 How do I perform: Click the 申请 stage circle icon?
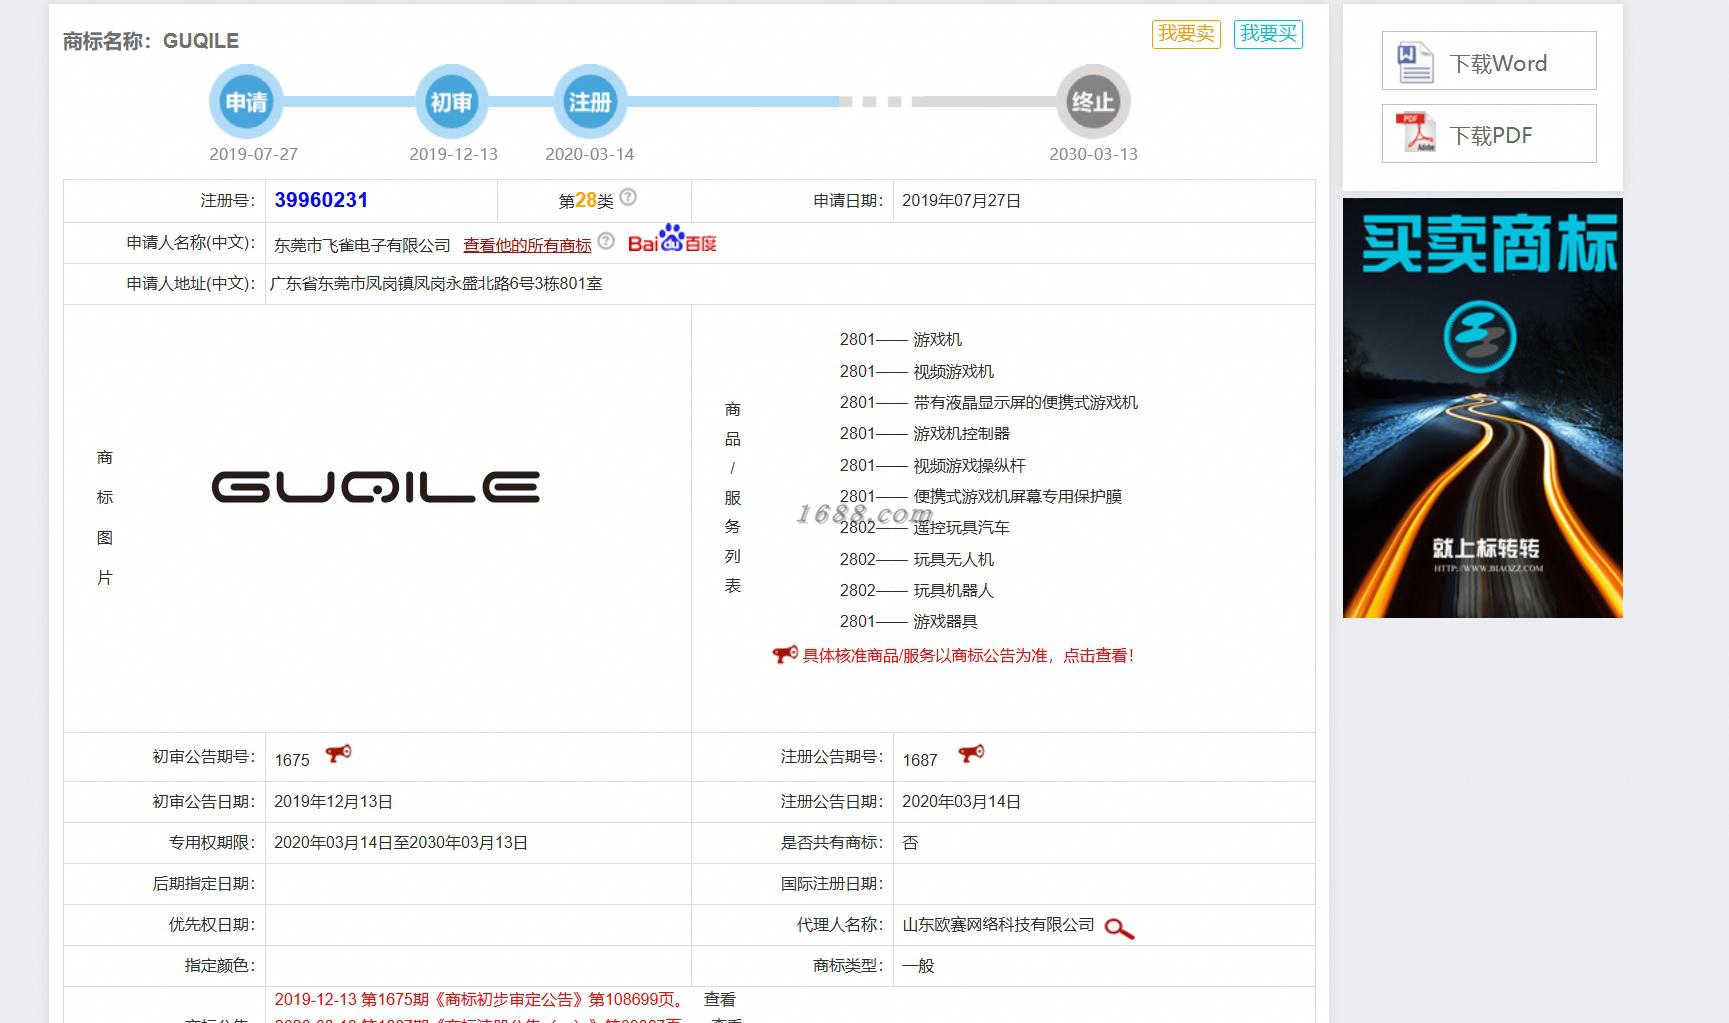tap(246, 102)
